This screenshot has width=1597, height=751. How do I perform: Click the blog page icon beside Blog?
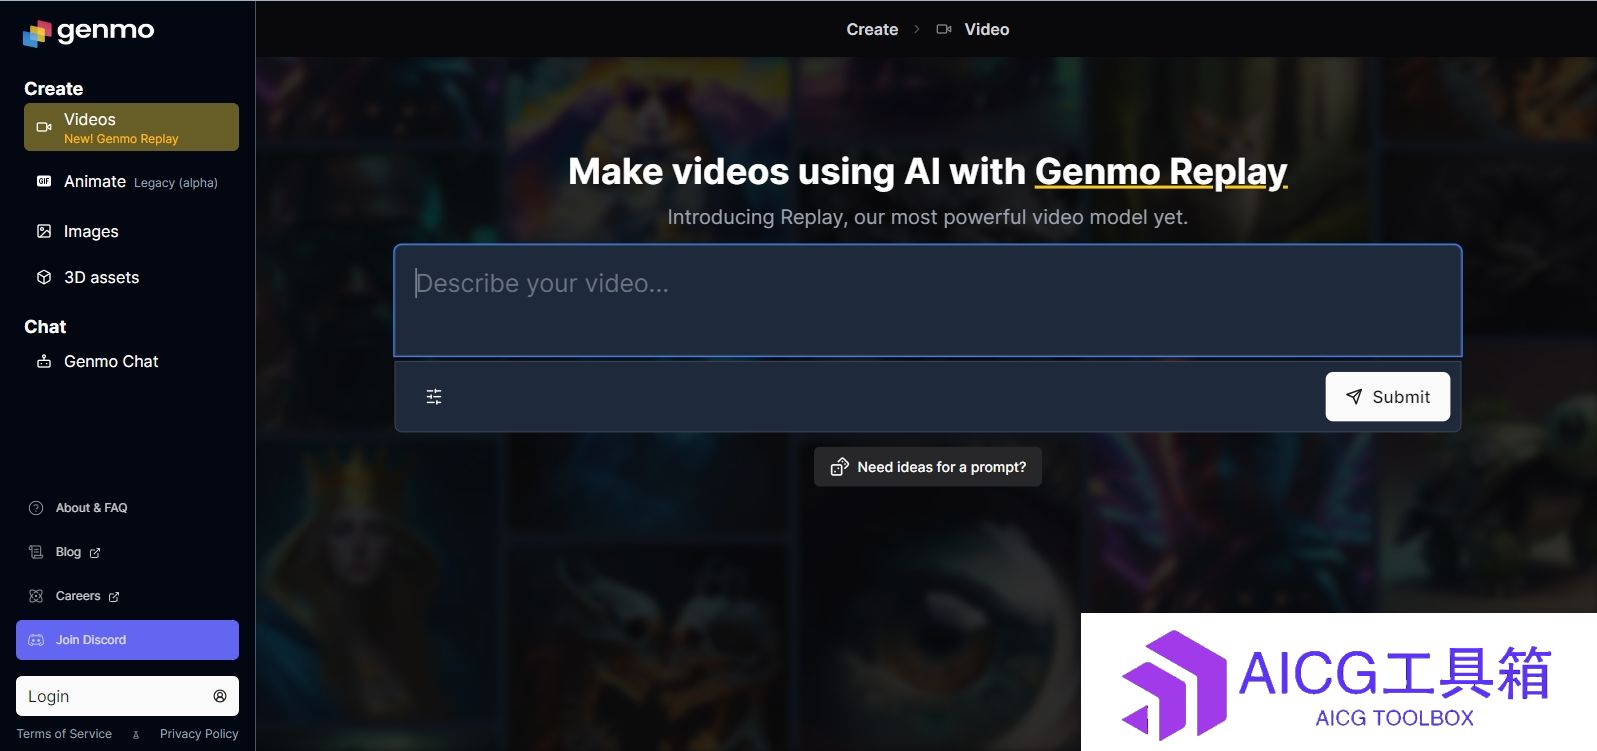point(36,552)
